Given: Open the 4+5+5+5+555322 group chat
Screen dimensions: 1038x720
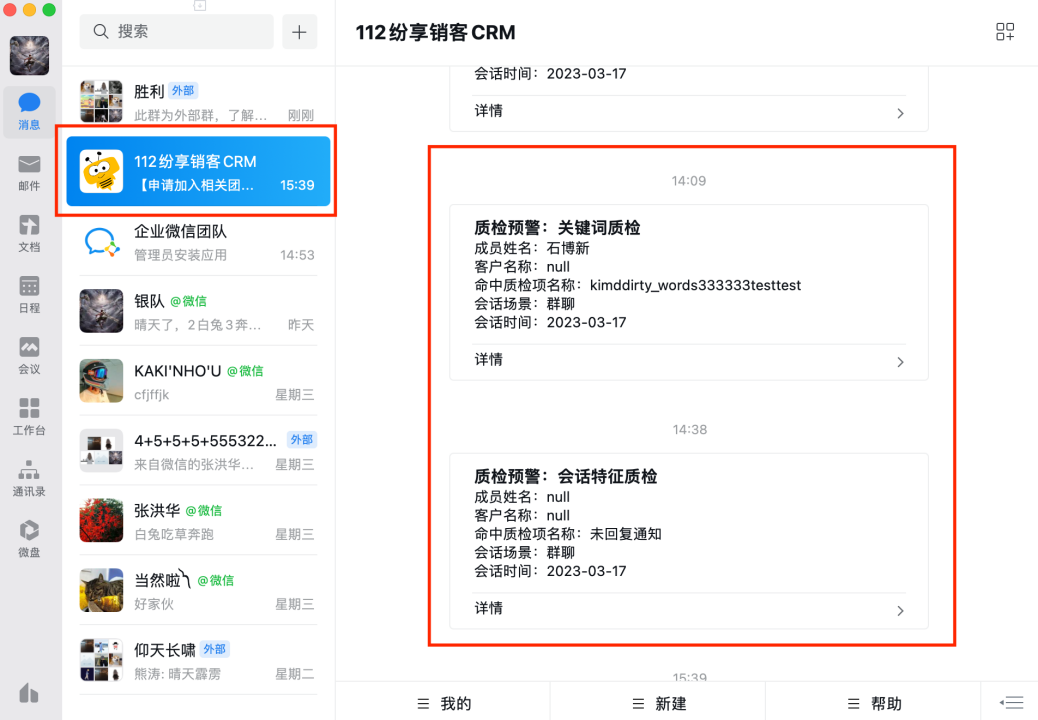Looking at the screenshot, I should point(198,451).
